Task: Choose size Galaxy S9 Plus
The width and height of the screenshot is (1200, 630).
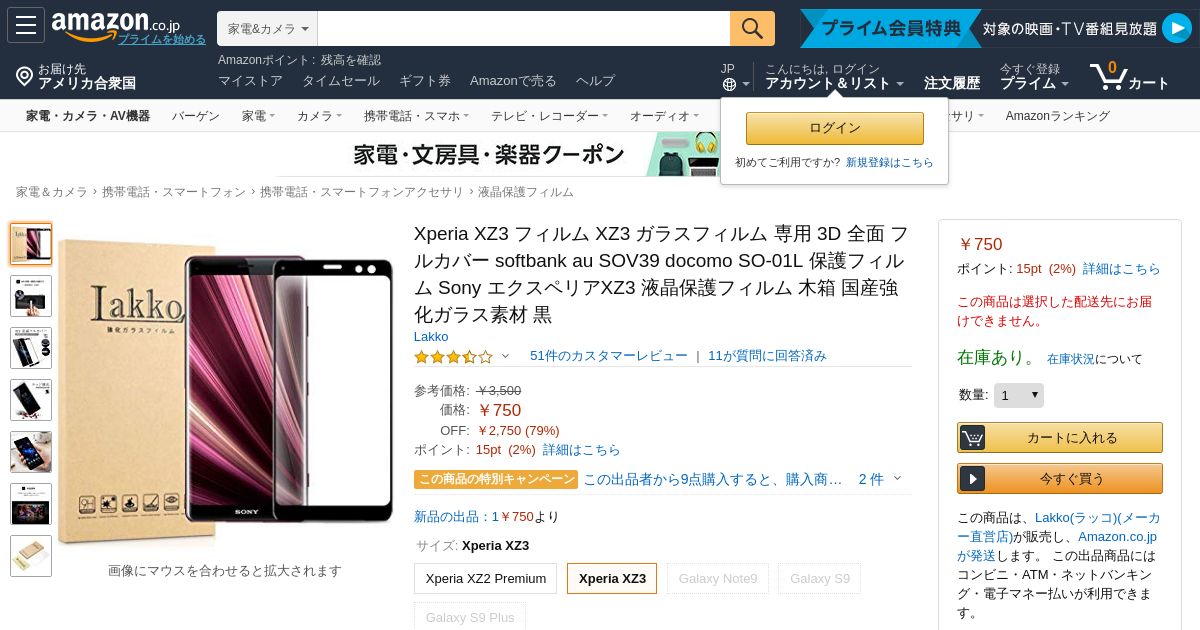Action: (470, 617)
